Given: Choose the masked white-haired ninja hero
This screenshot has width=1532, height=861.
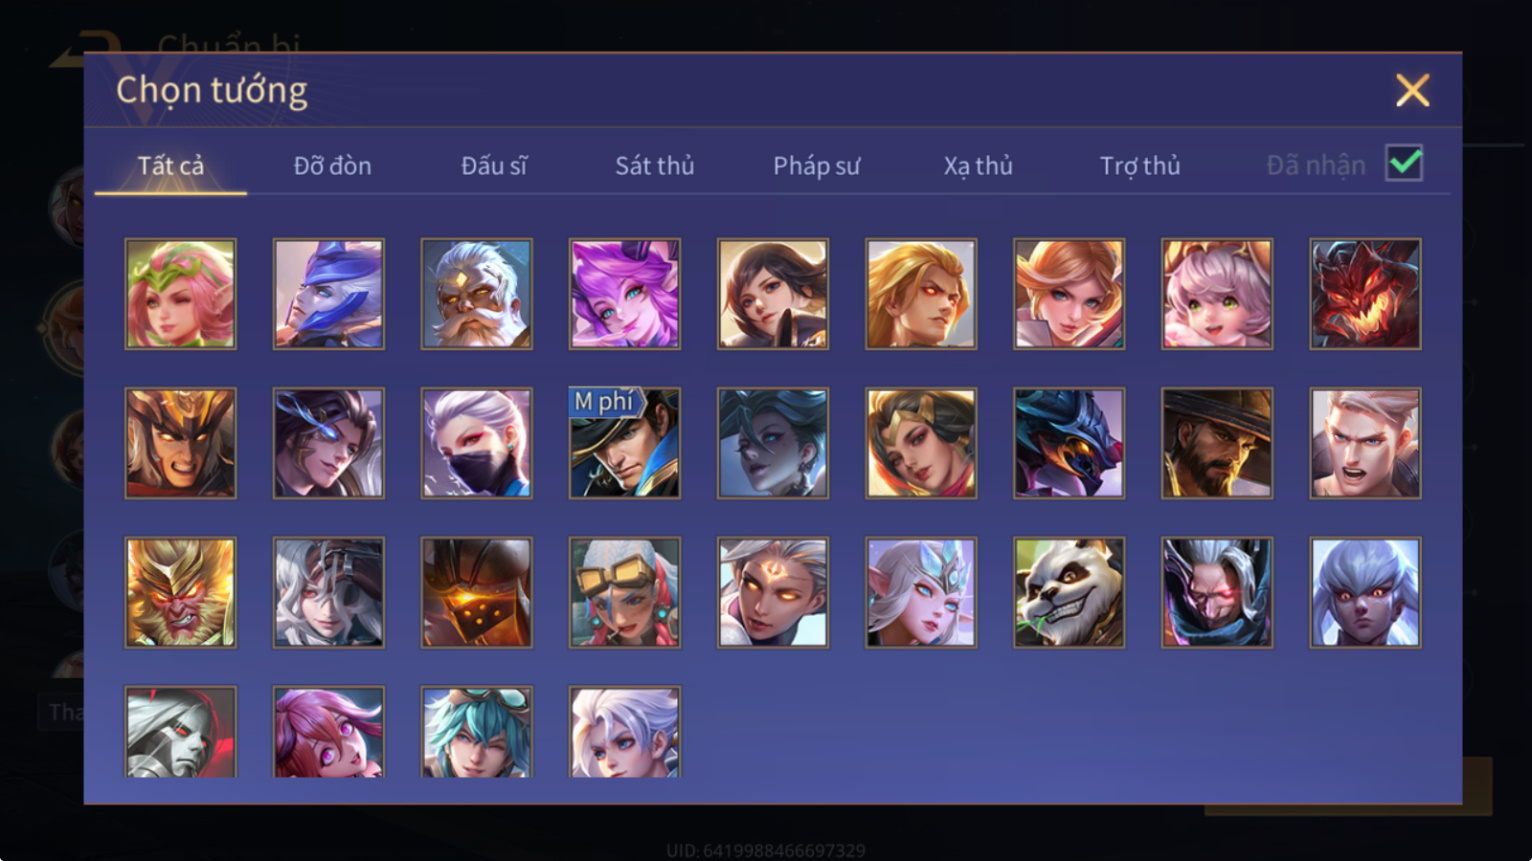Looking at the screenshot, I should click(477, 443).
